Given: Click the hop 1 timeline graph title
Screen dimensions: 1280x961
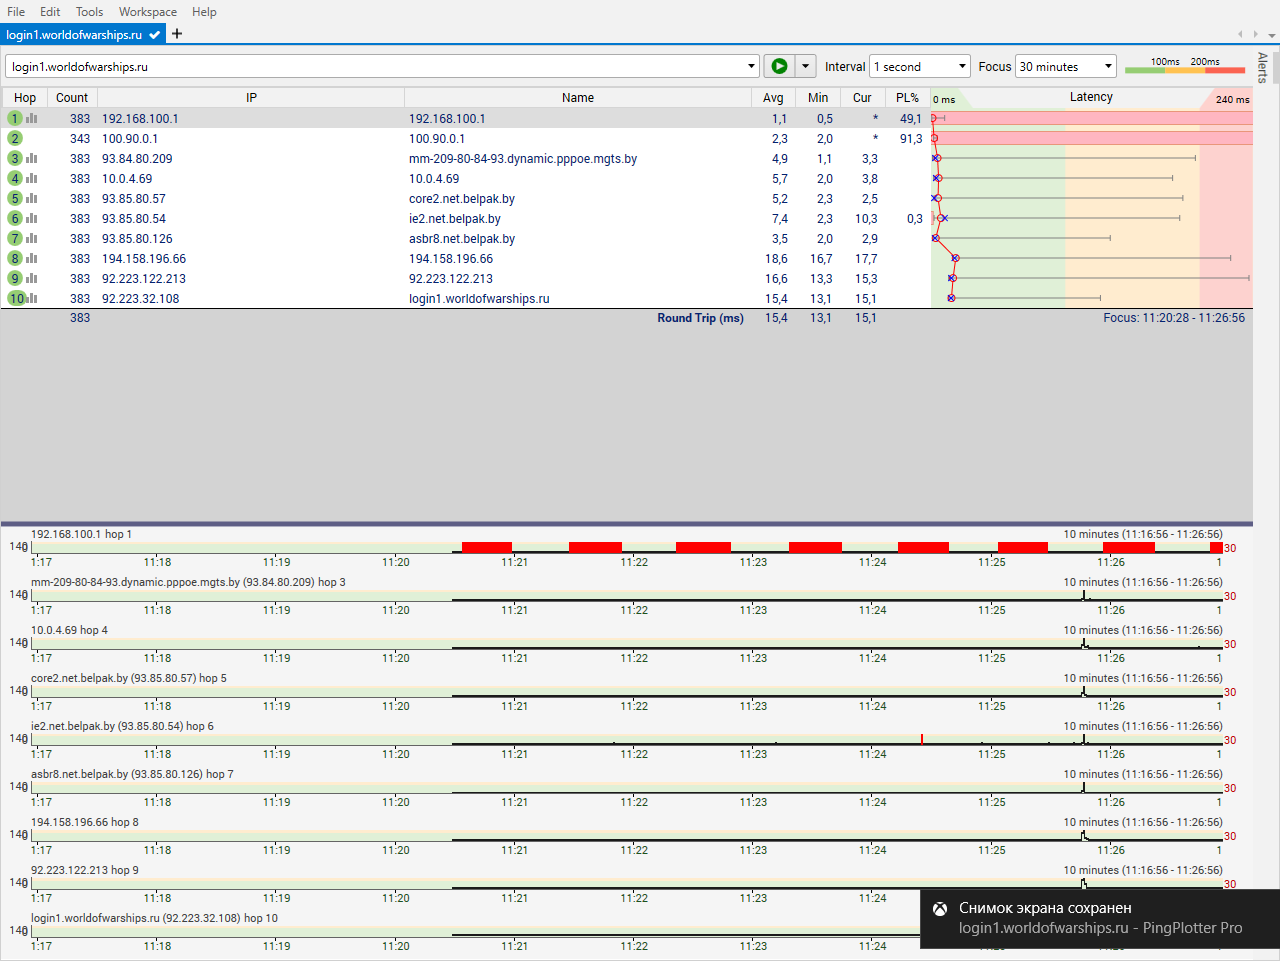Looking at the screenshot, I should (81, 534).
